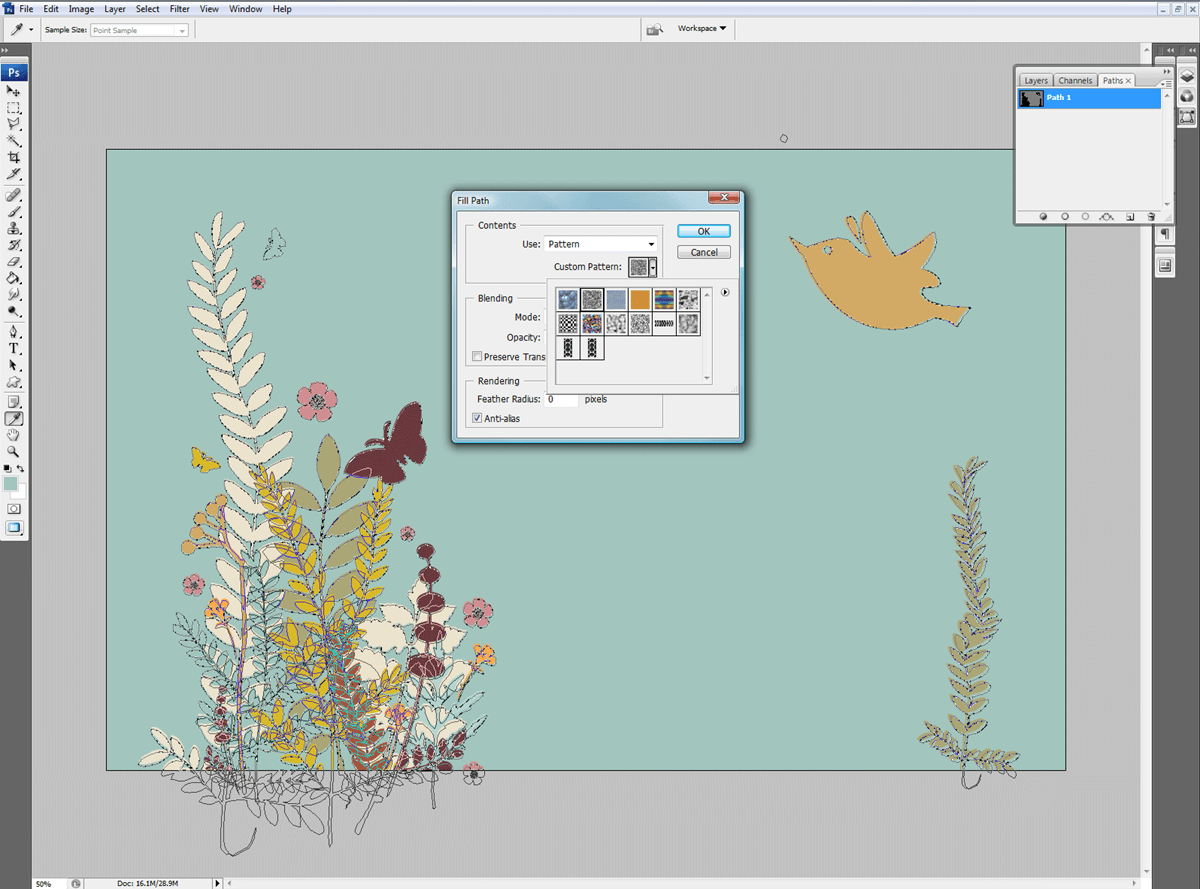Screen dimensions: 1200x889
Task: Activate the Hand tool
Action: pos(14,436)
